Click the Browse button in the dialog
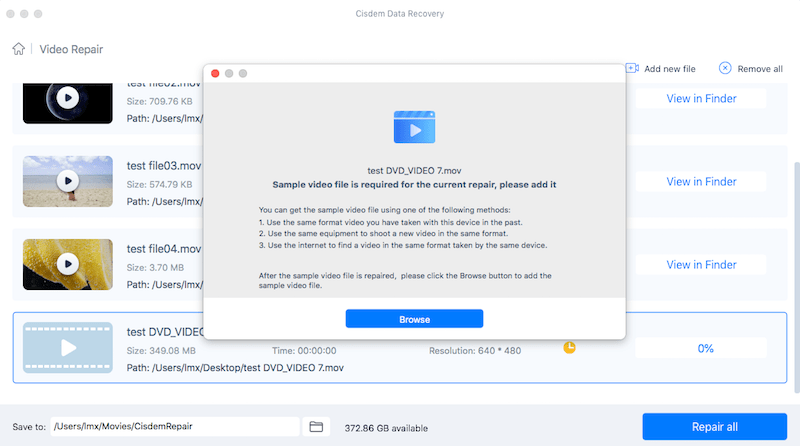 (x=414, y=319)
